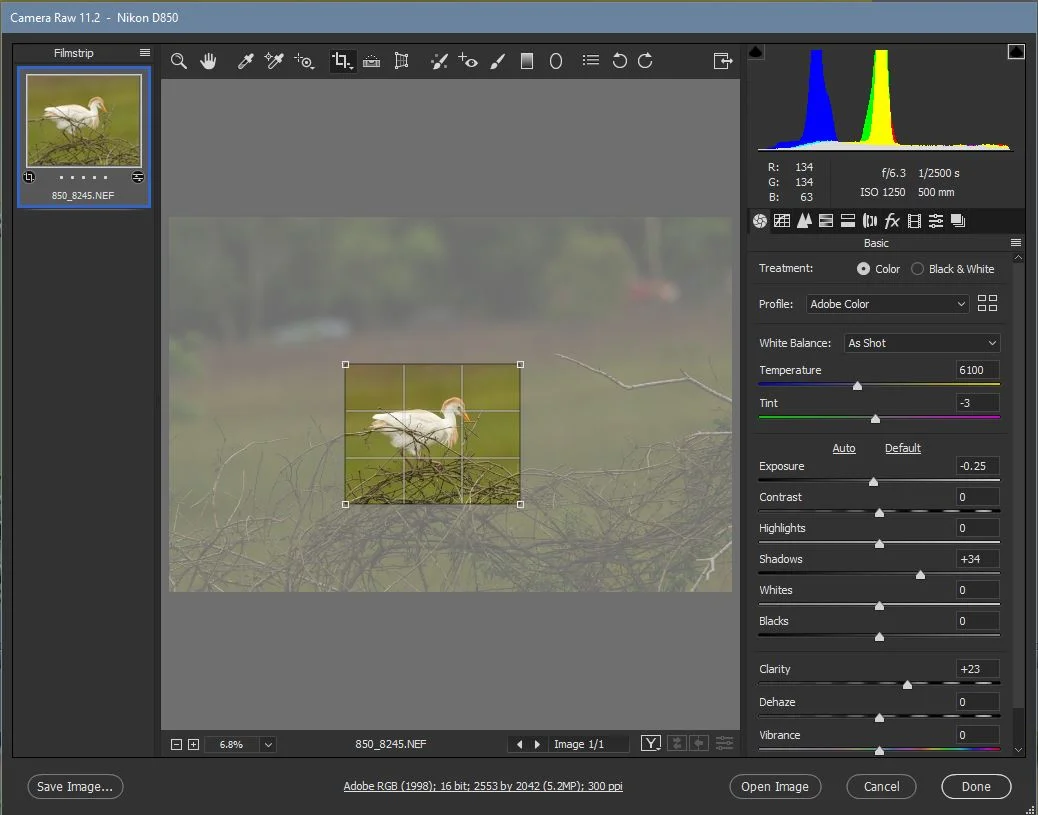
Task: Expand the White Balance As Shot dropdown
Action: (x=921, y=343)
